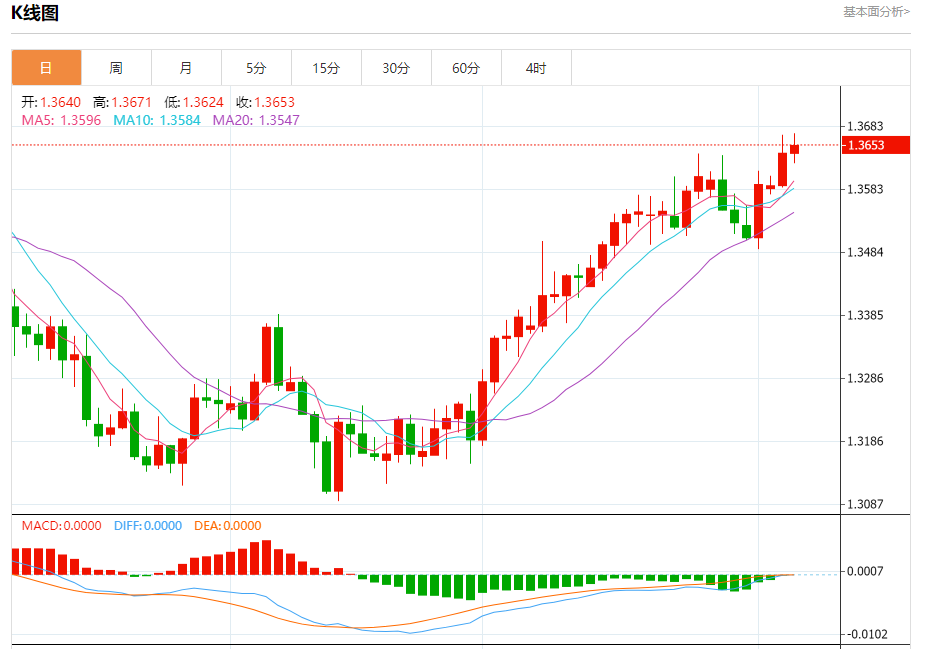
Task: Select the 日 daily chart tab
Action: (x=46, y=68)
